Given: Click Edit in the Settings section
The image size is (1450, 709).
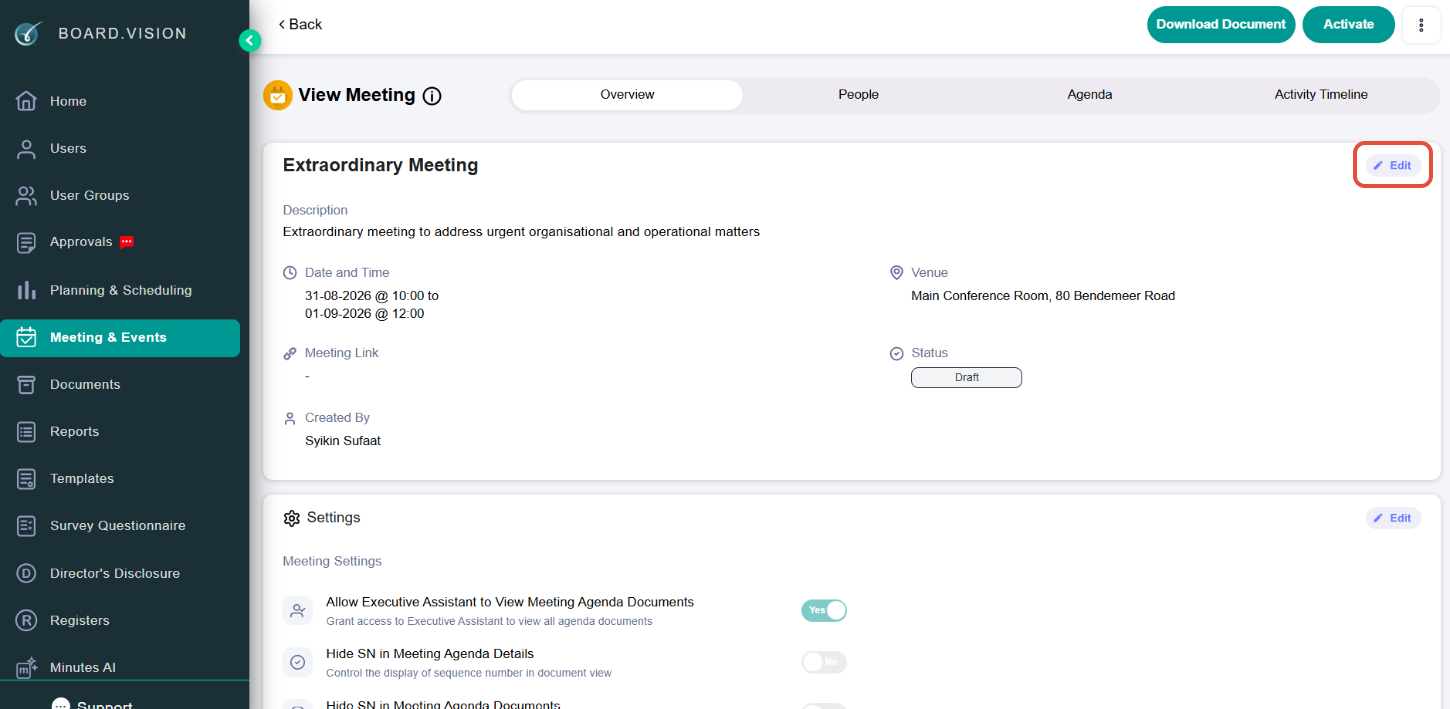Looking at the screenshot, I should 1393,518.
